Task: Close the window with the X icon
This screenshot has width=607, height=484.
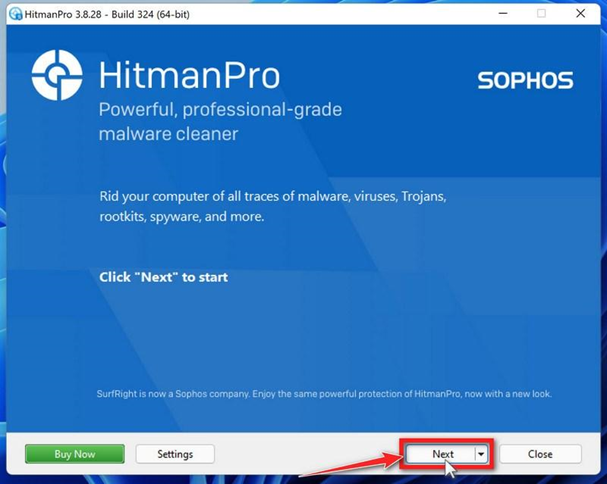Action: (x=580, y=14)
